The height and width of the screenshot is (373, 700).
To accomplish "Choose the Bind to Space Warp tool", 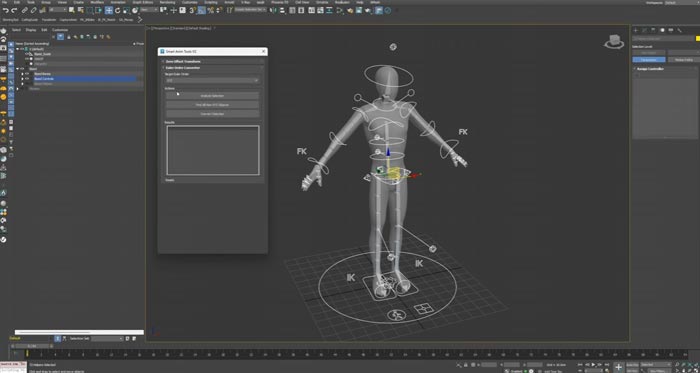I will 42,10.
